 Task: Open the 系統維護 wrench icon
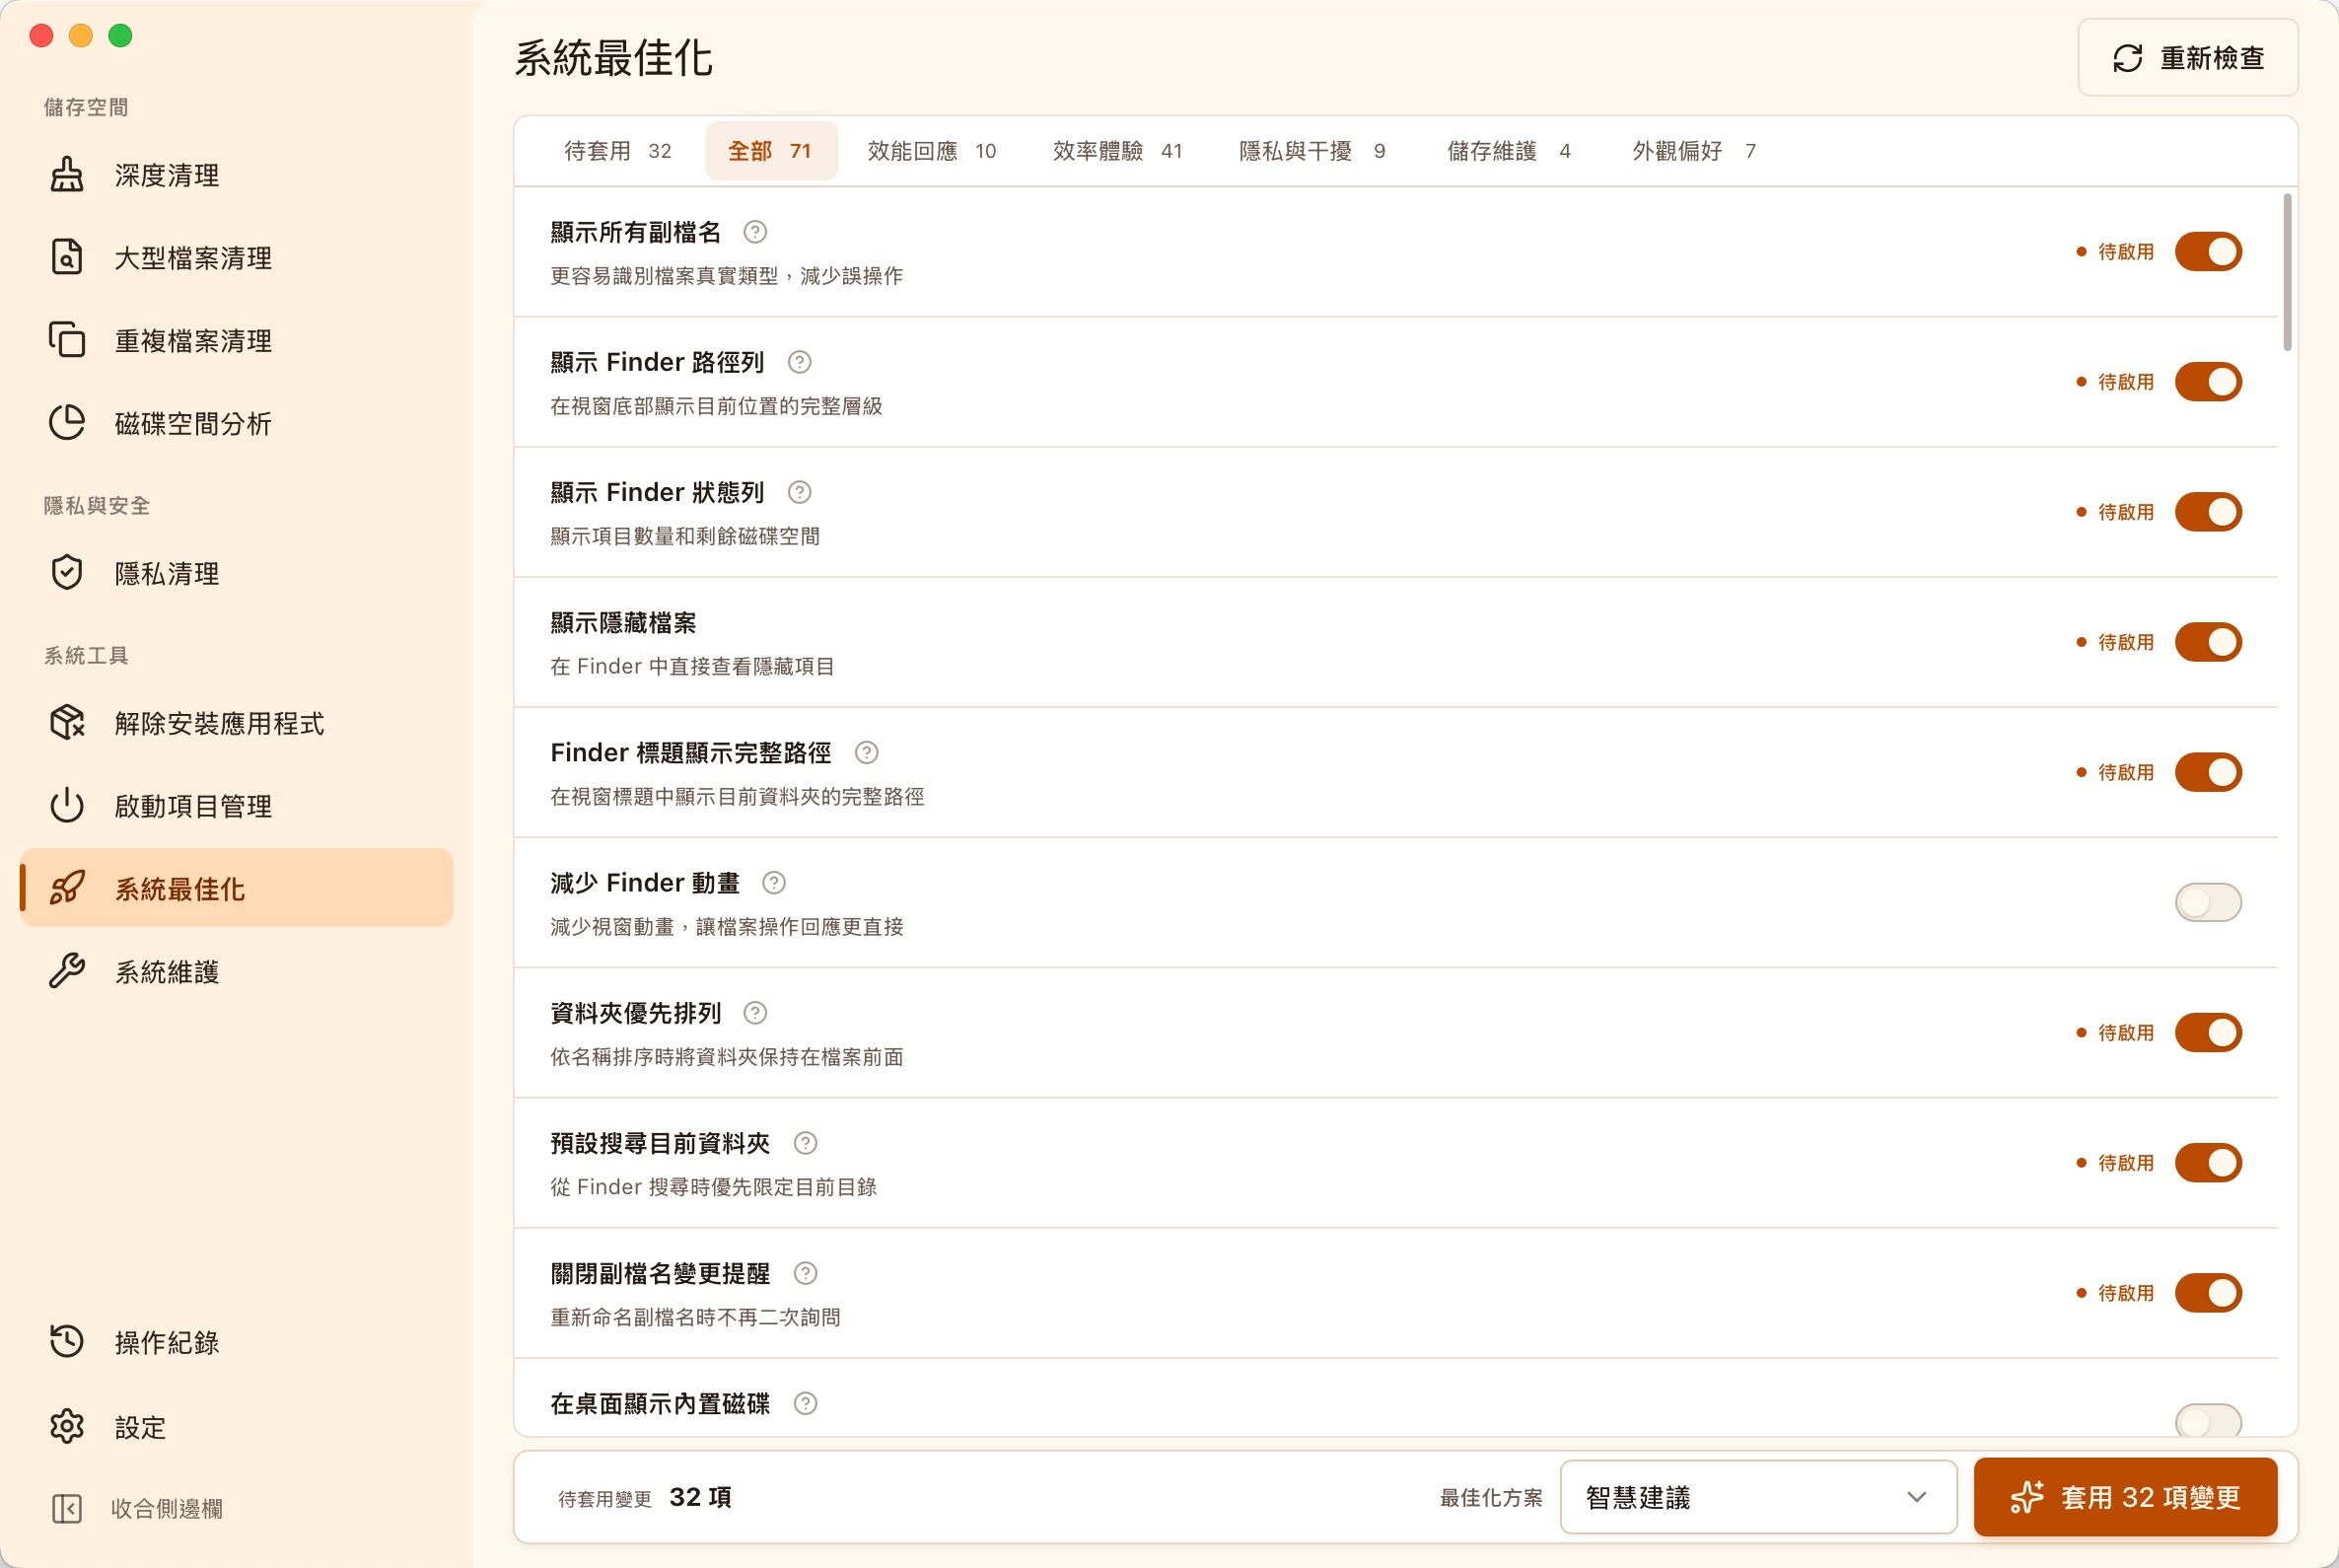pyautogui.click(x=67, y=971)
